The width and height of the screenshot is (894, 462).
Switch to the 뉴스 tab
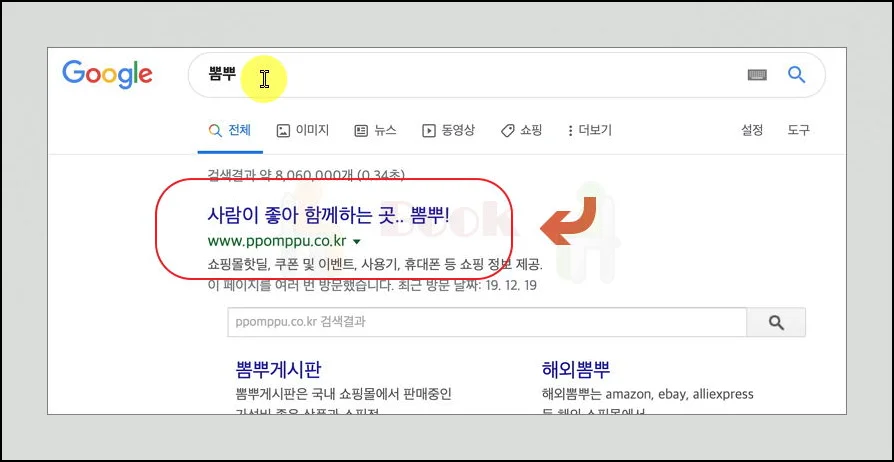[x=375, y=131]
